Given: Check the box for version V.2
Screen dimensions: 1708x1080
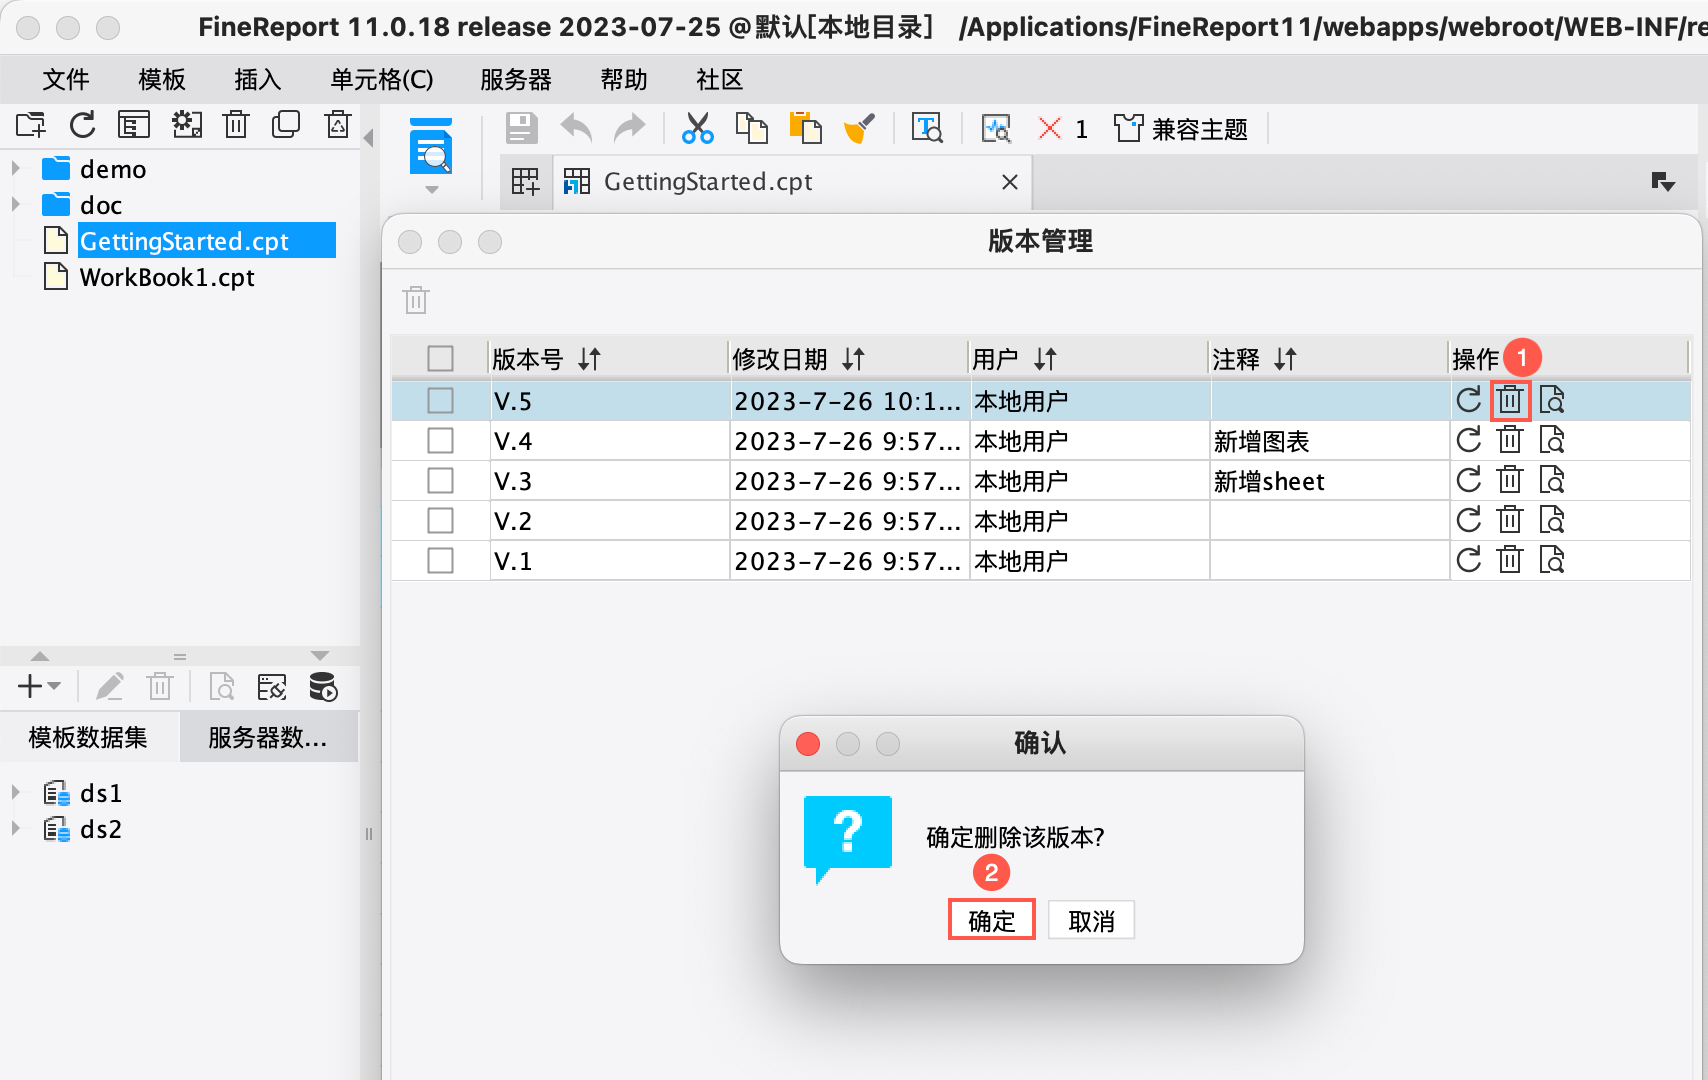Looking at the screenshot, I should (x=440, y=520).
